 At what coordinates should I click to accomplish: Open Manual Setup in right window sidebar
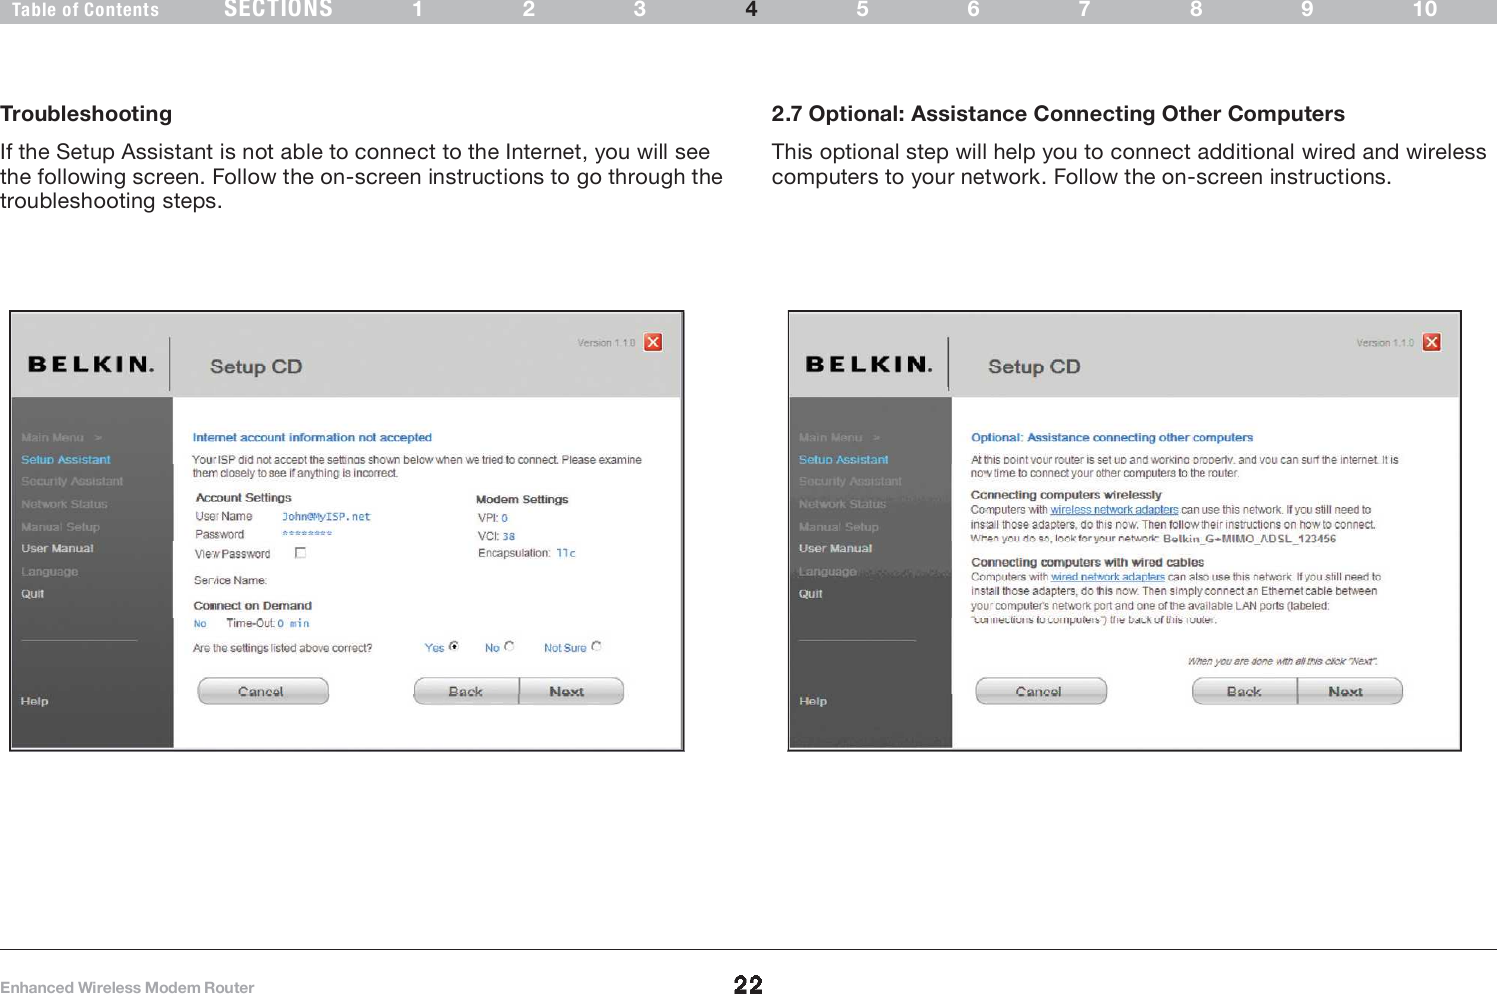[838, 527]
